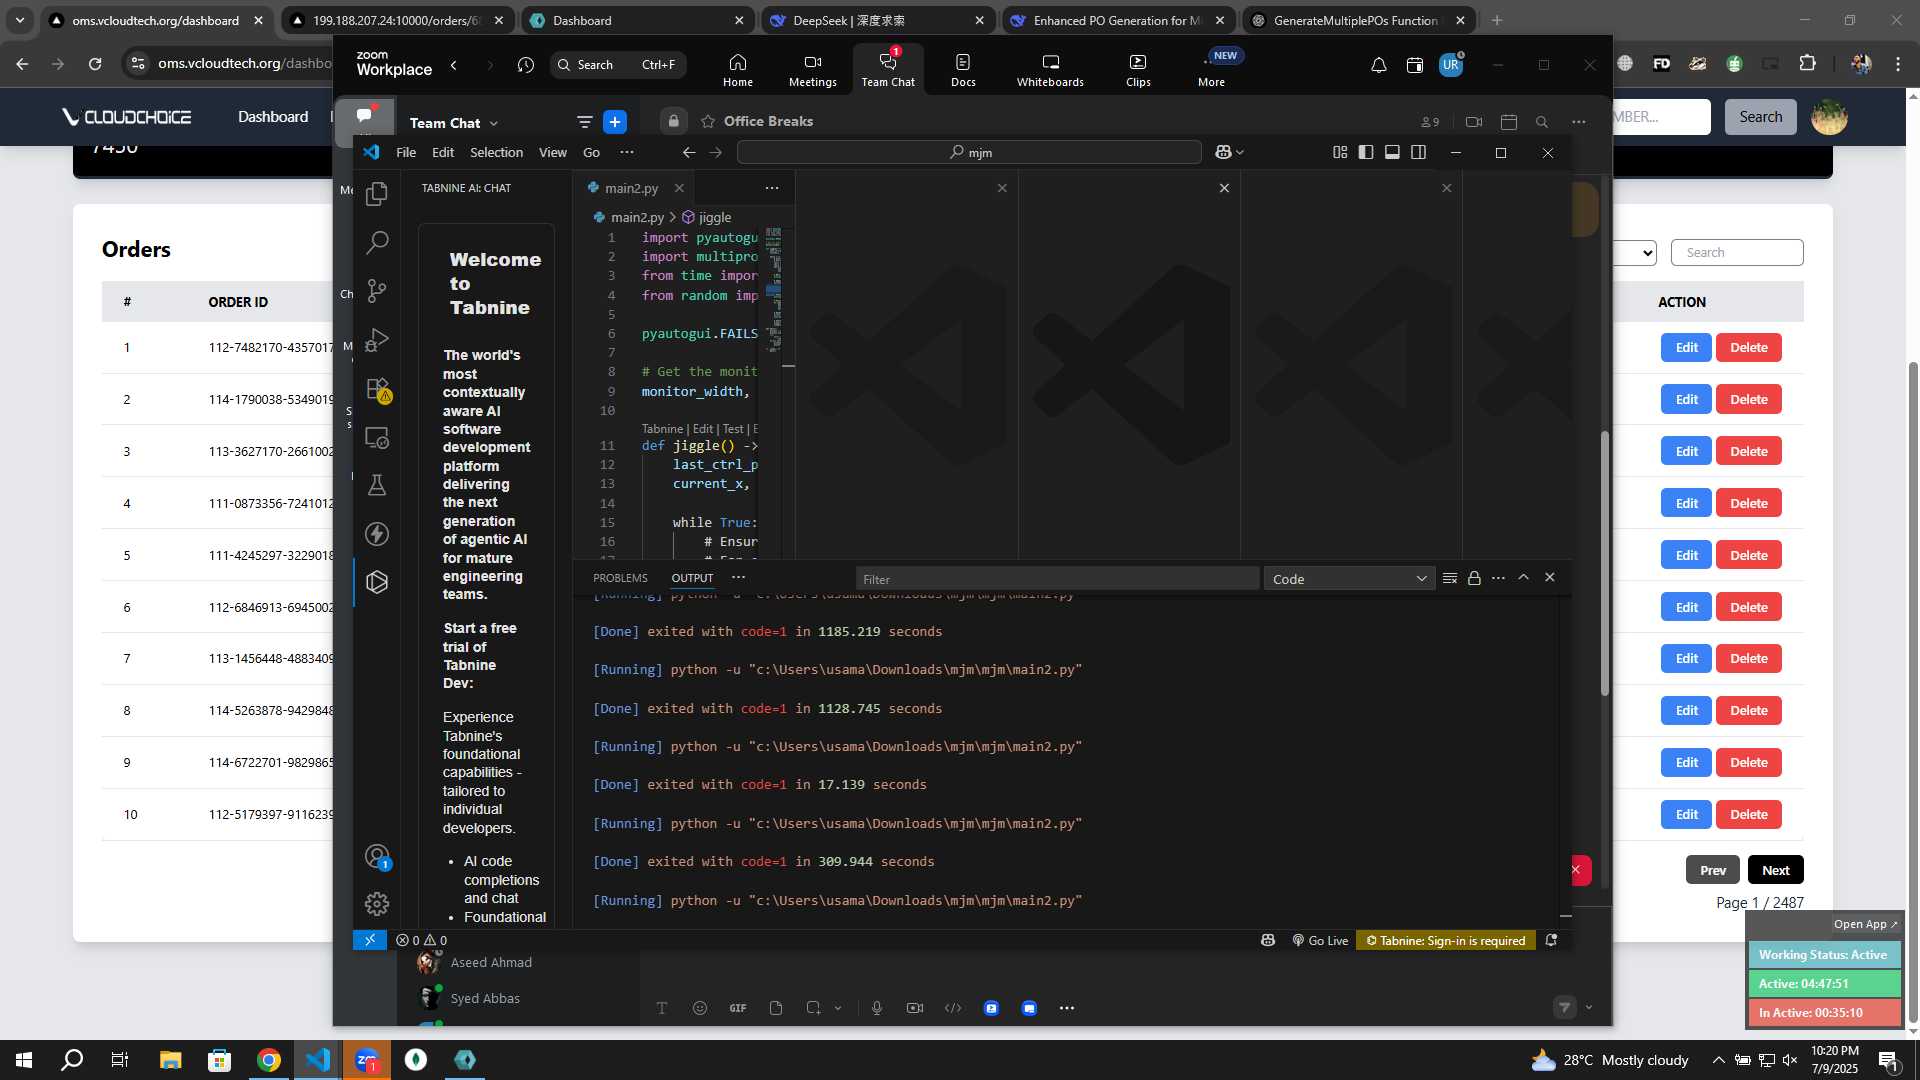
Task: Click the output Filter input field
Action: click(x=1056, y=579)
